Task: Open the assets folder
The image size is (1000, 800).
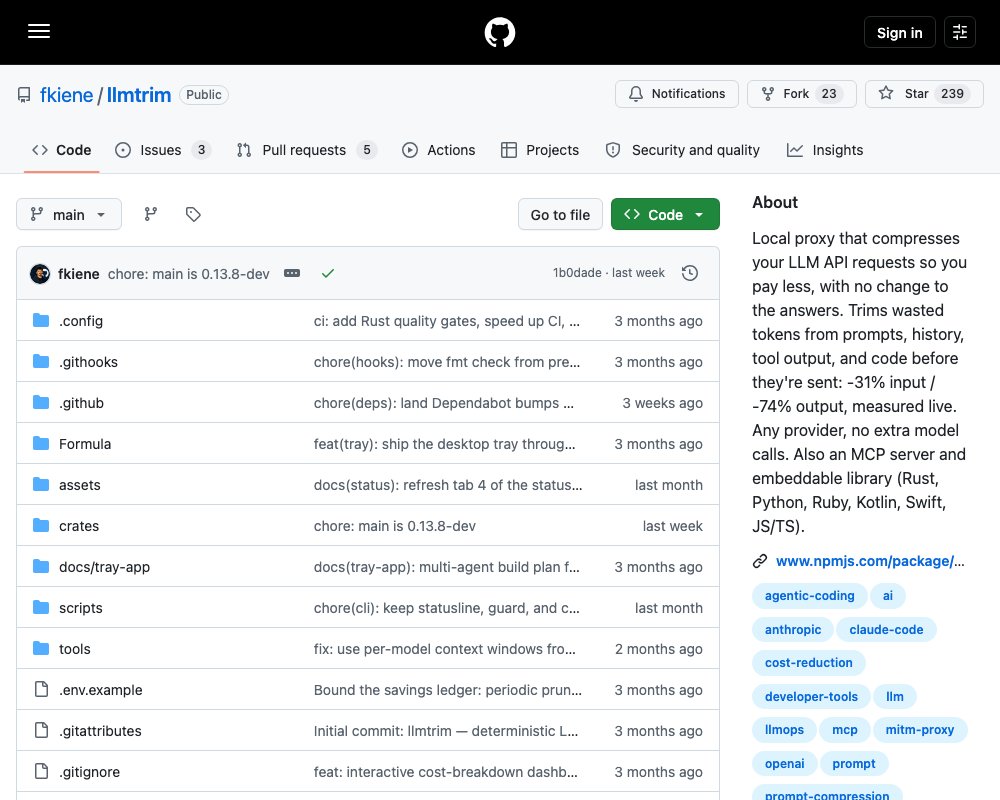Action: (x=80, y=485)
